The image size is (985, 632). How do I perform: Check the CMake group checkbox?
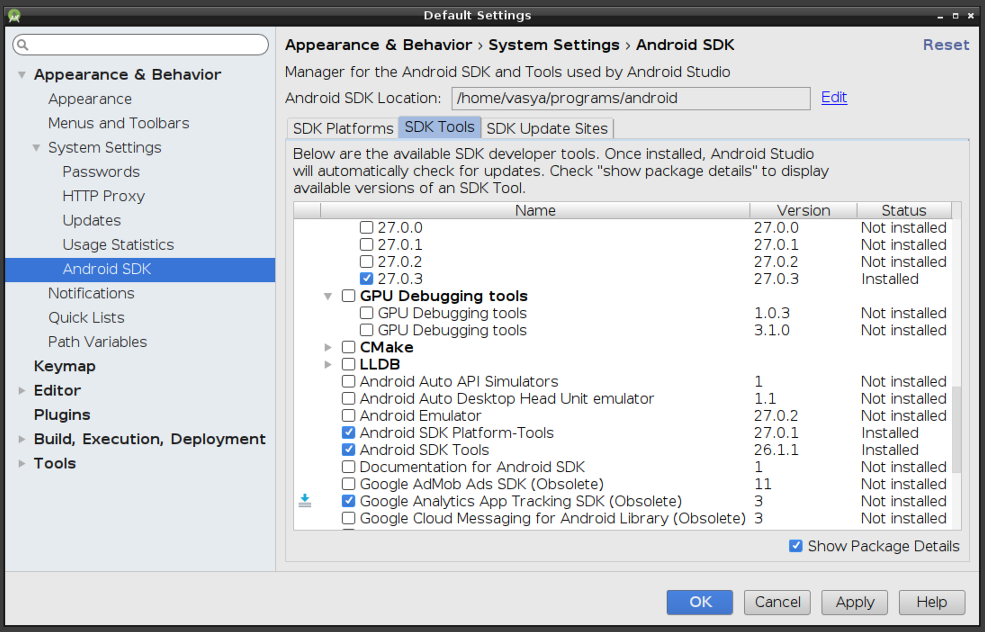point(349,347)
